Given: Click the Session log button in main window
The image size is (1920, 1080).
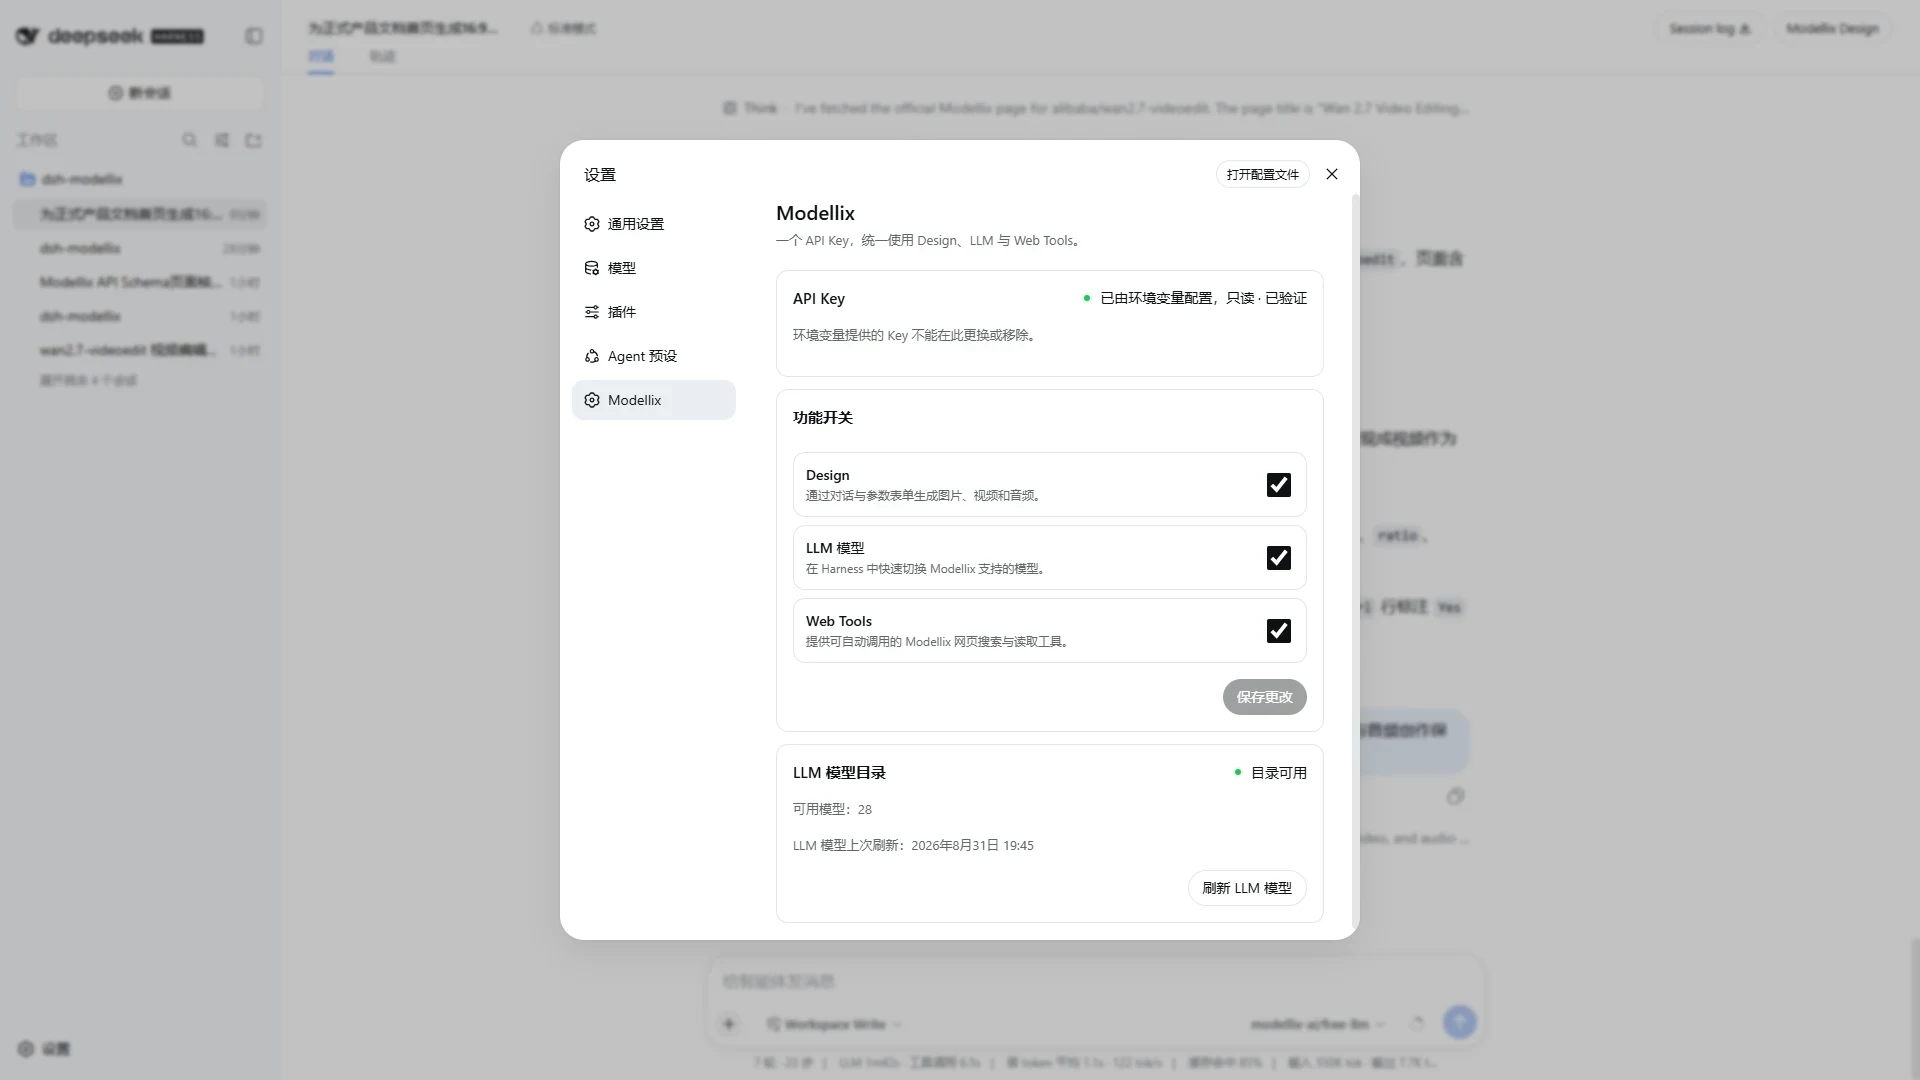Looking at the screenshot, I should click(x=1709, y=29).
